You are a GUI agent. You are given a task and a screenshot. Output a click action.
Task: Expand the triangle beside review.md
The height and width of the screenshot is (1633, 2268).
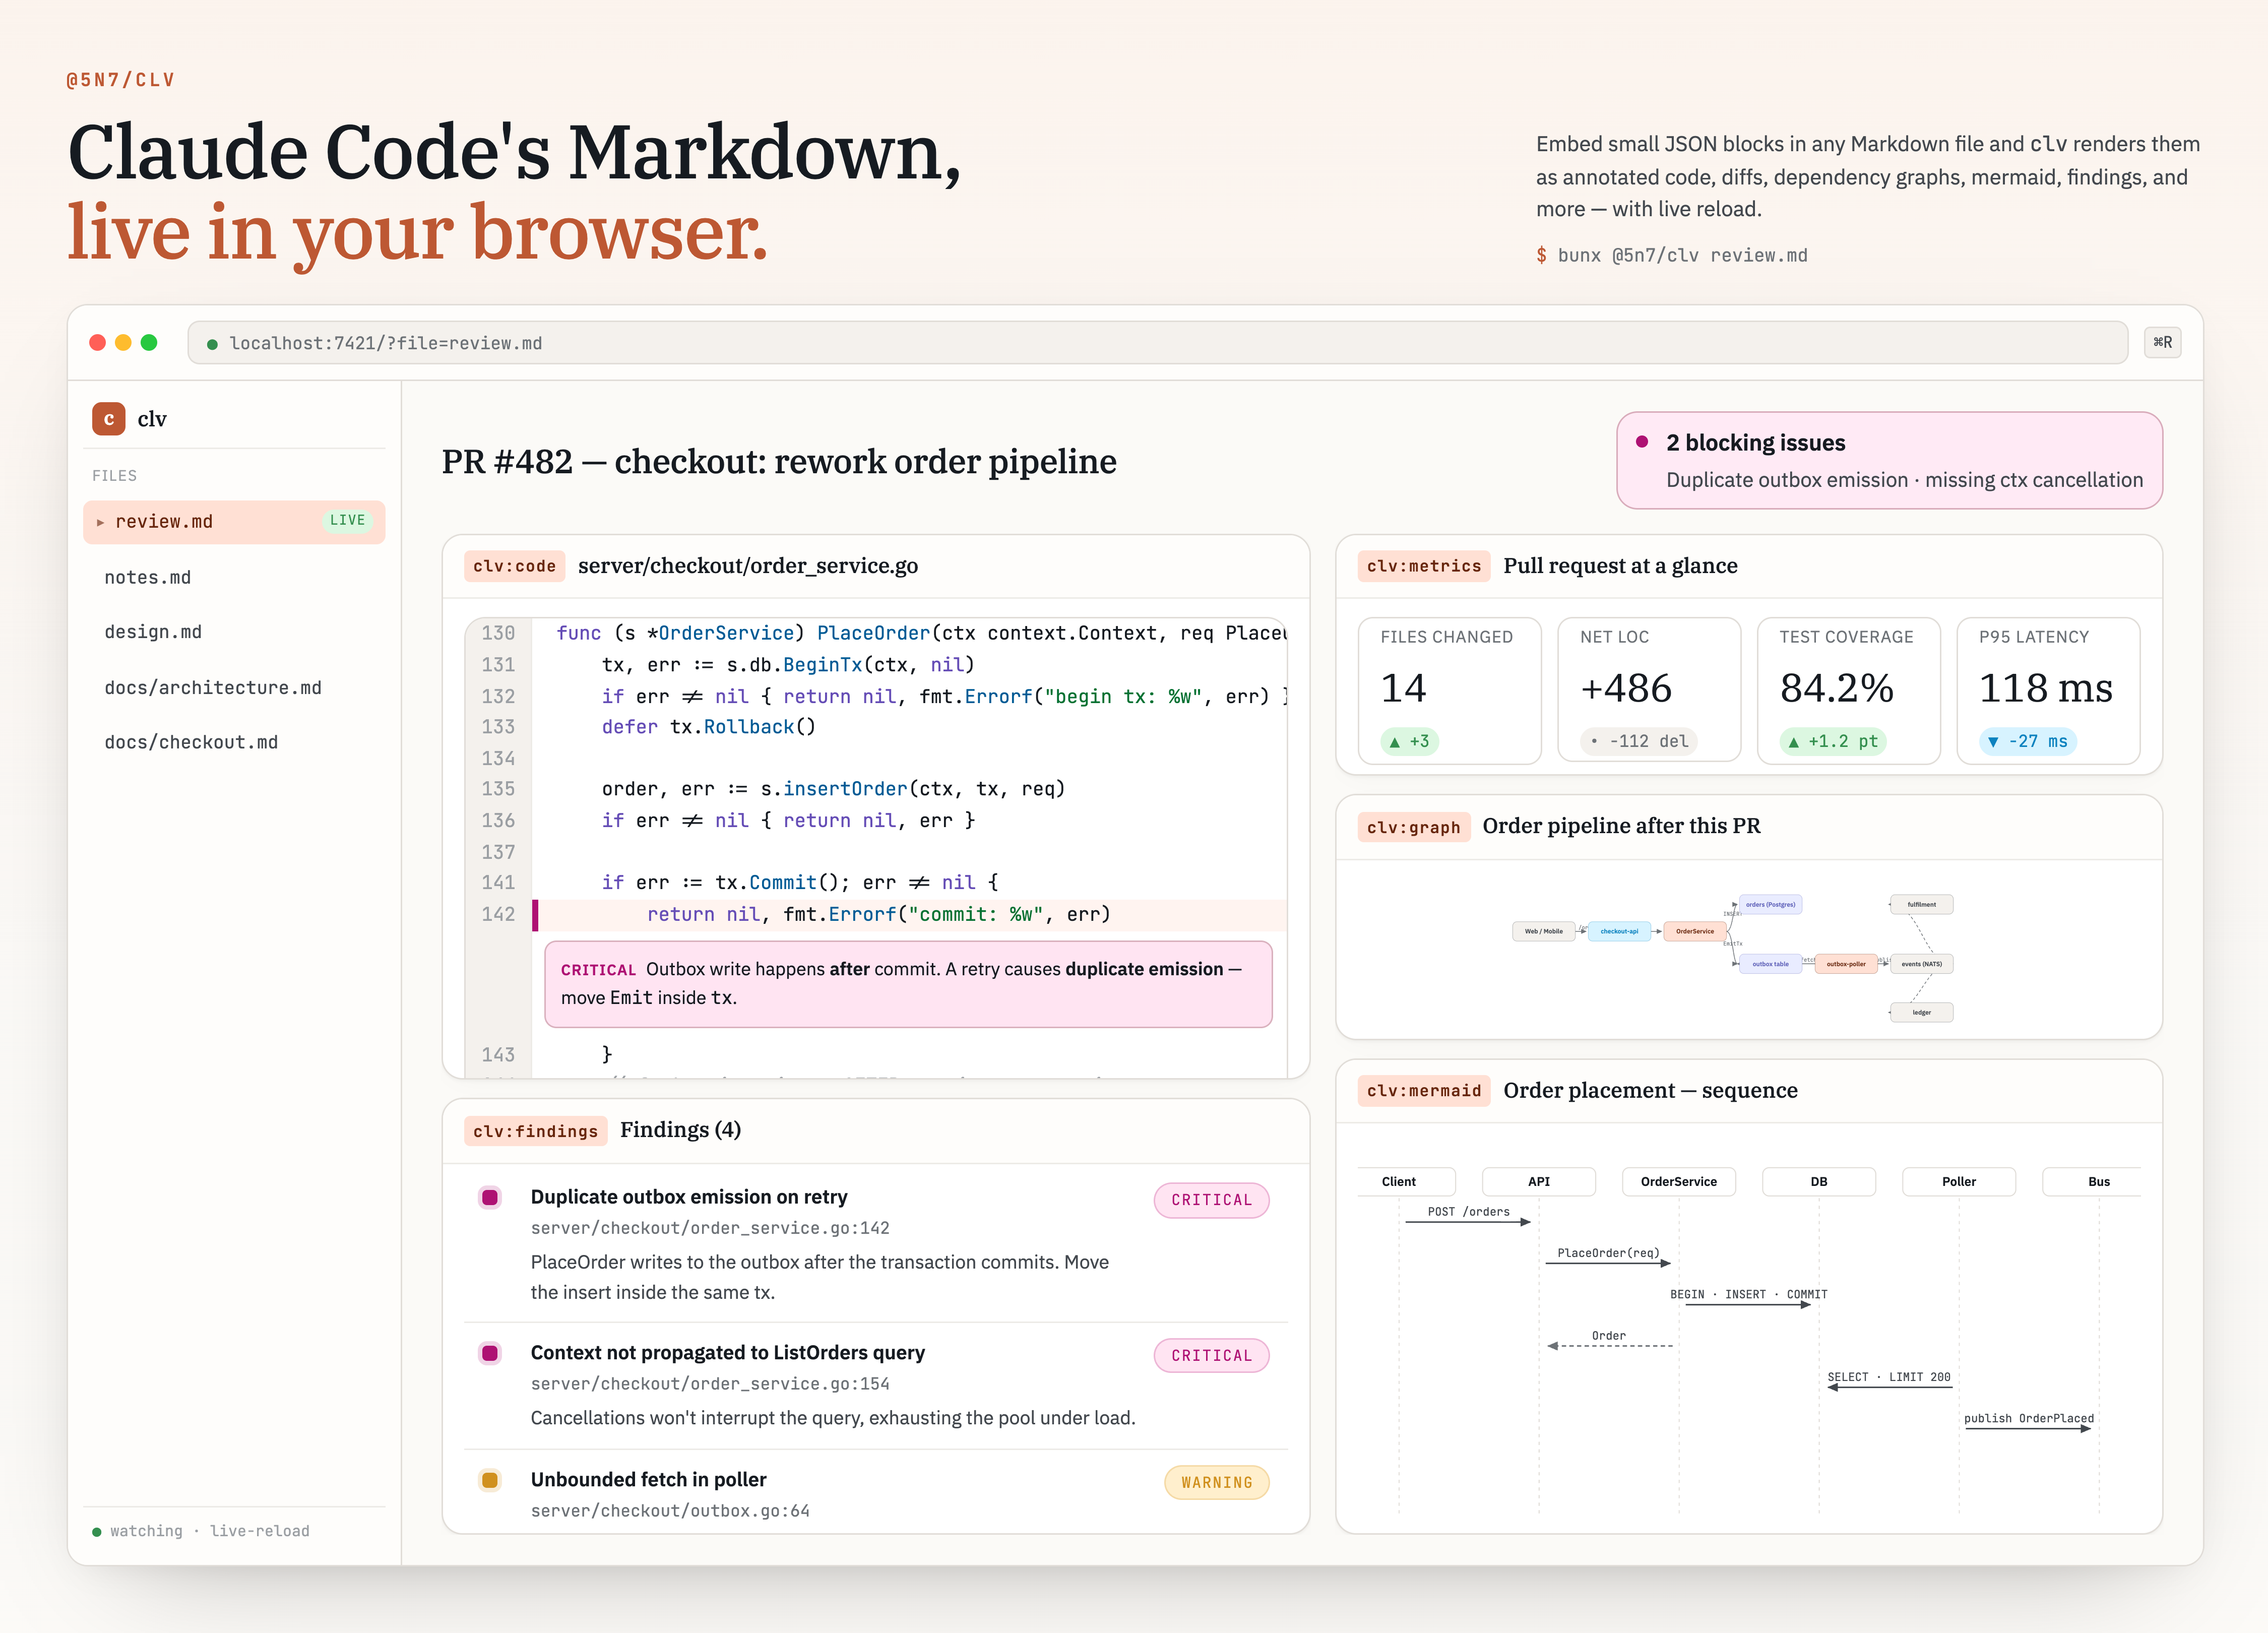point(100,522)
